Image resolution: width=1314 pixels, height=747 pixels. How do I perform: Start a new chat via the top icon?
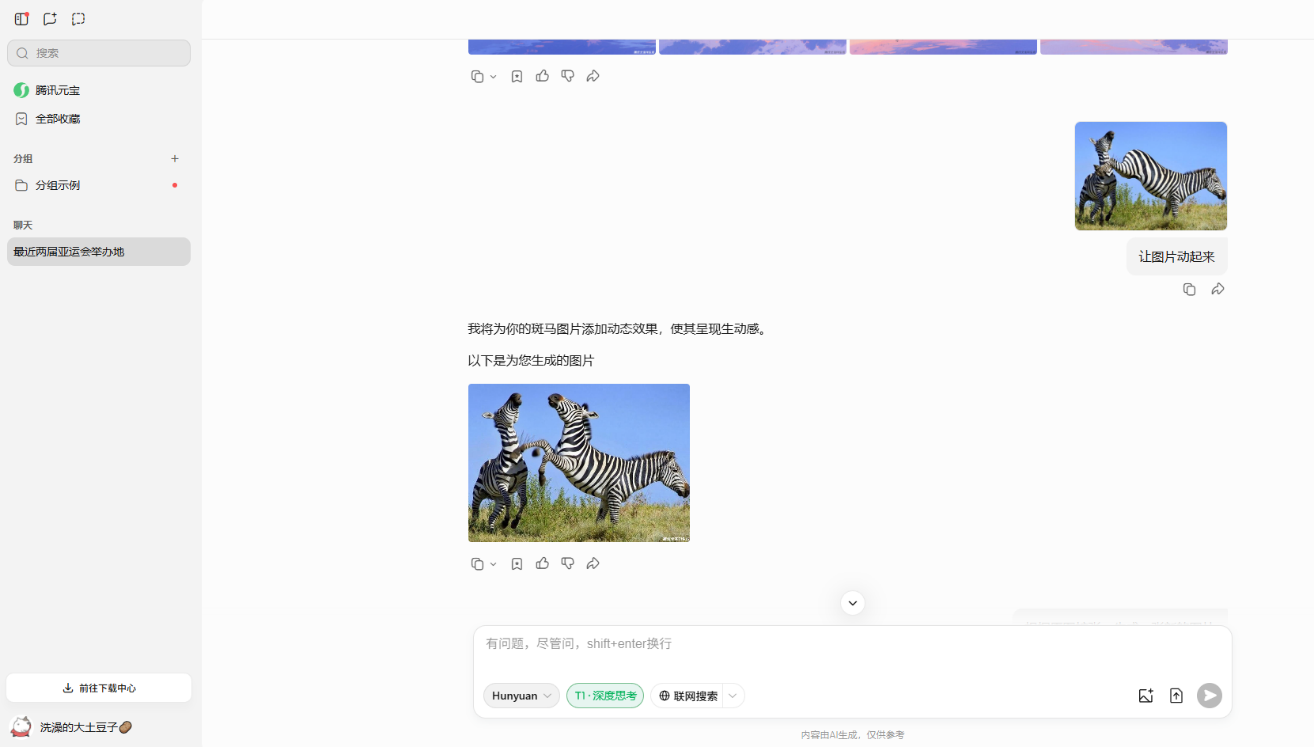point(50,19)
